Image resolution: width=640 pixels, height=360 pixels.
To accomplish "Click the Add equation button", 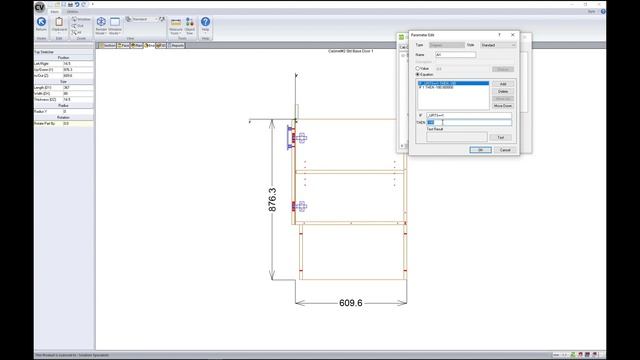I will [x=503, y=84].
